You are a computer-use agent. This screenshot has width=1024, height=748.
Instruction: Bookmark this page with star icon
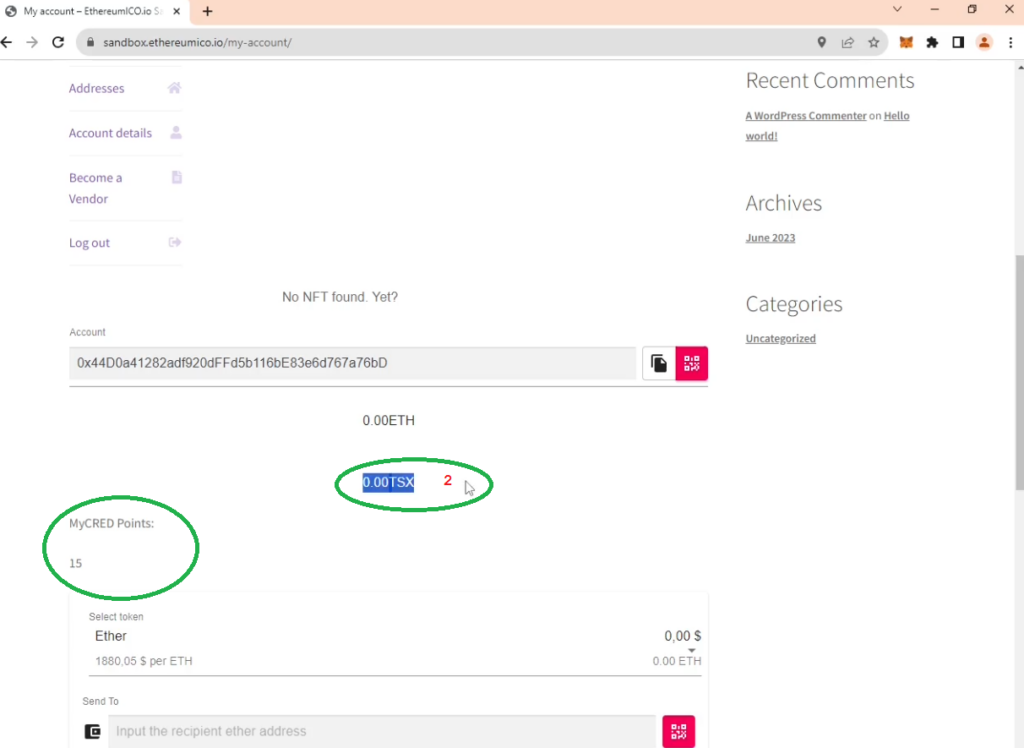coord(873,43)
